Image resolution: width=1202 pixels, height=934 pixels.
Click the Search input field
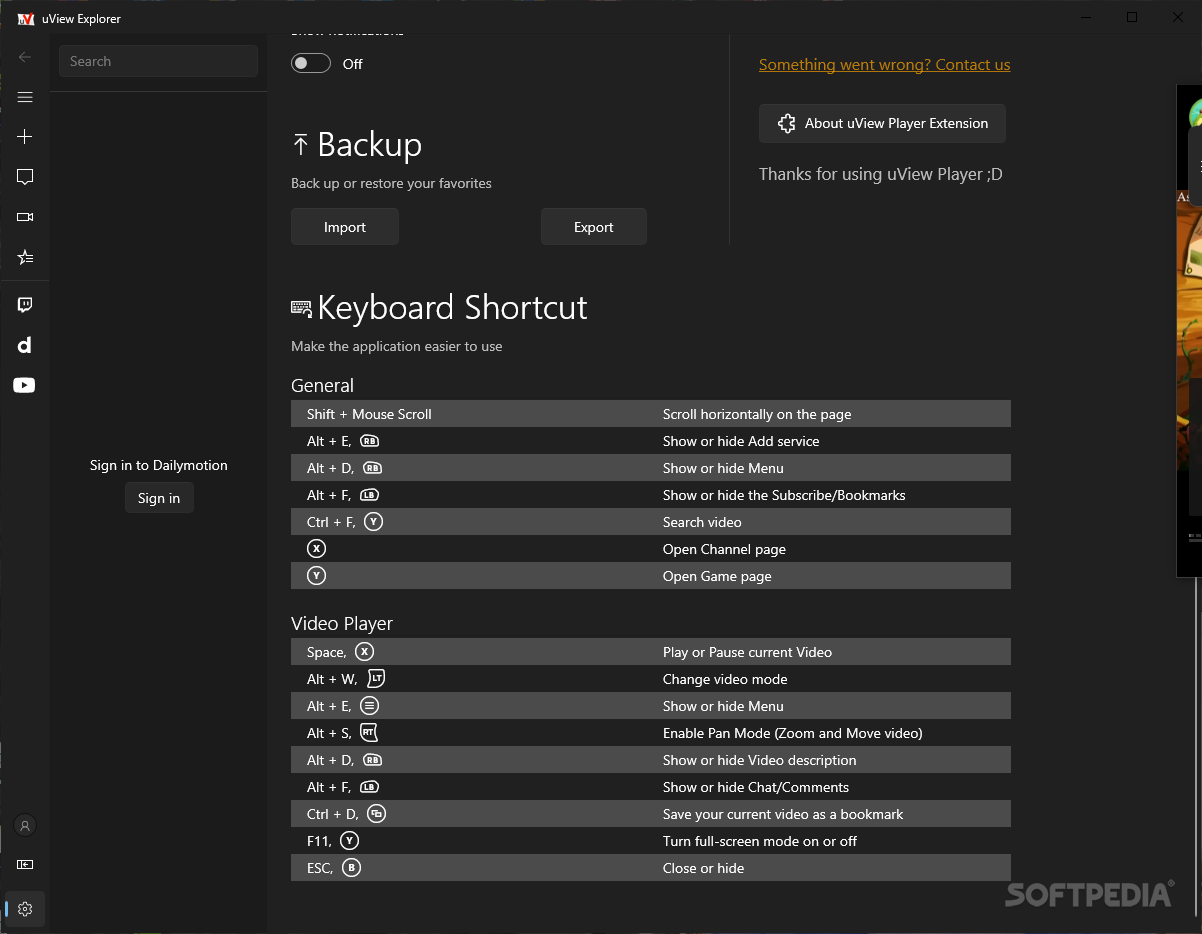(x=158, y=61)
